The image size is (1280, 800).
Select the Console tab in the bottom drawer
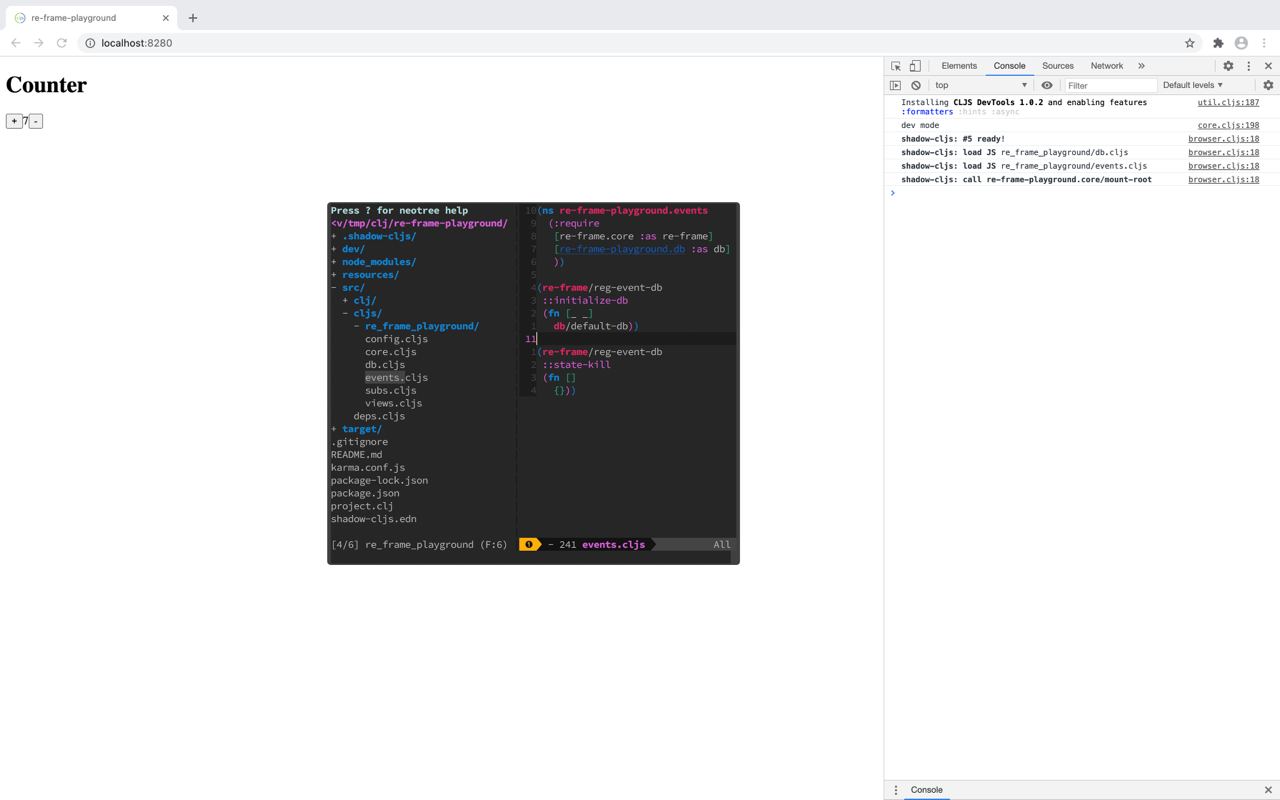point(926,790)
